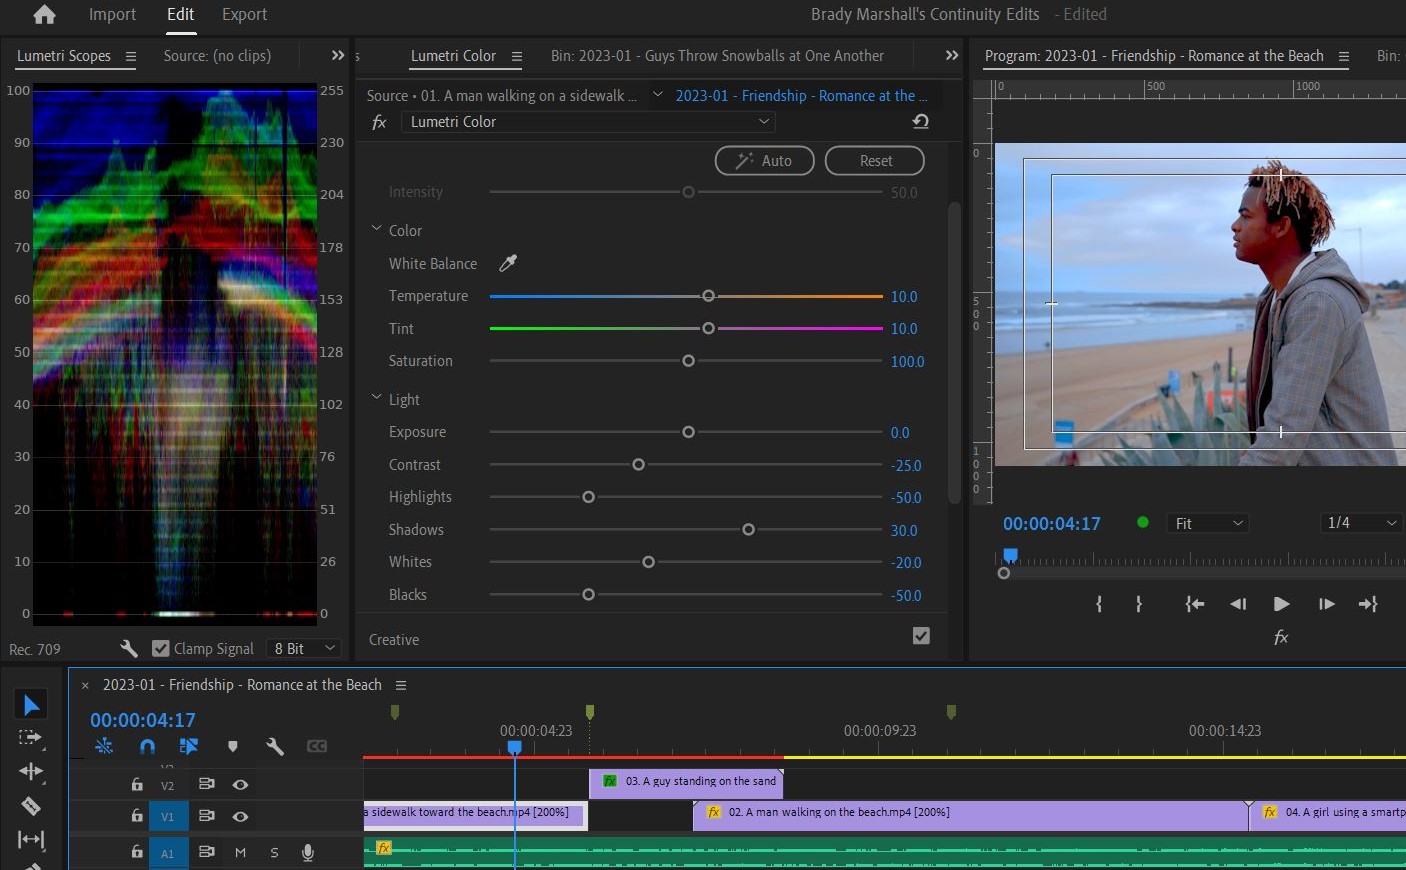Viewport: 1406px width, 870px height.
Task: Switch to the Export tab
Action: (244, 14)
